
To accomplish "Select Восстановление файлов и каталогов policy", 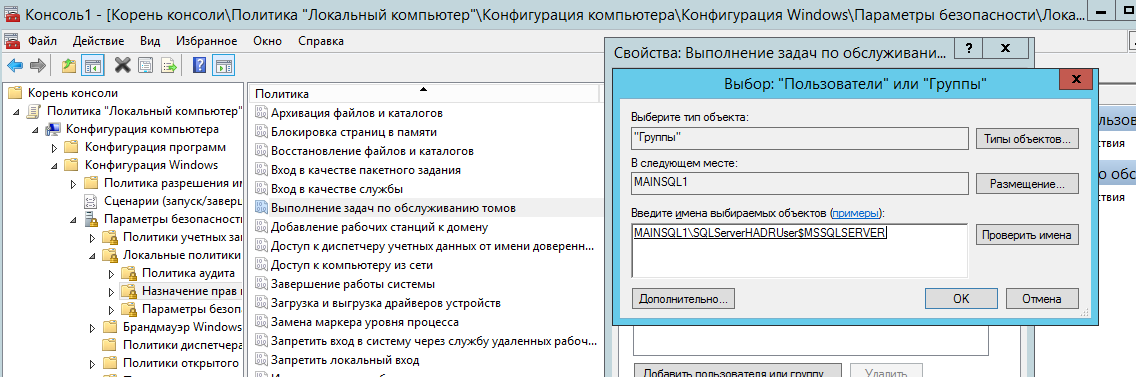I will click(x=372, y=151).
